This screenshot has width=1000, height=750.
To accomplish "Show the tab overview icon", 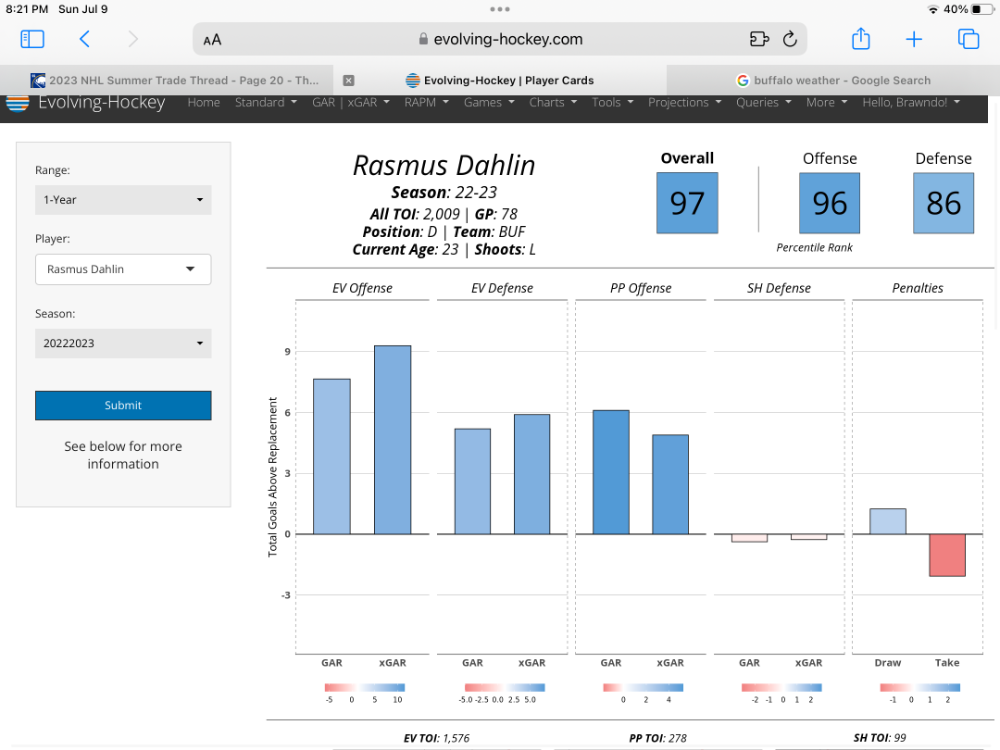I will click(968, 40).
